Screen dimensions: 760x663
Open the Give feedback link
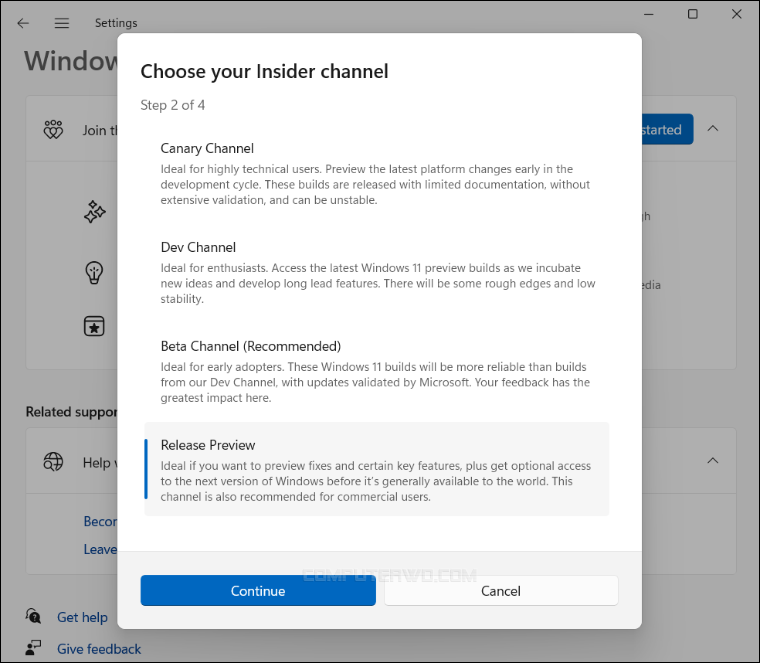click(x=99, y=649)
